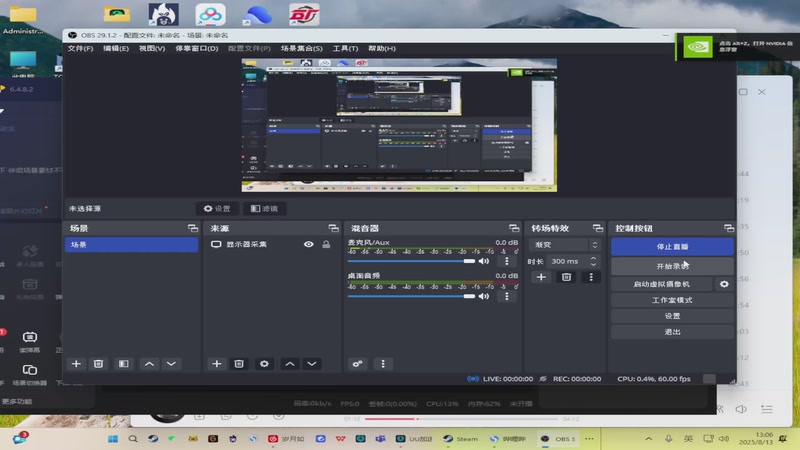Click 启动虚拟摄像机 button

[x=661, y=284]
